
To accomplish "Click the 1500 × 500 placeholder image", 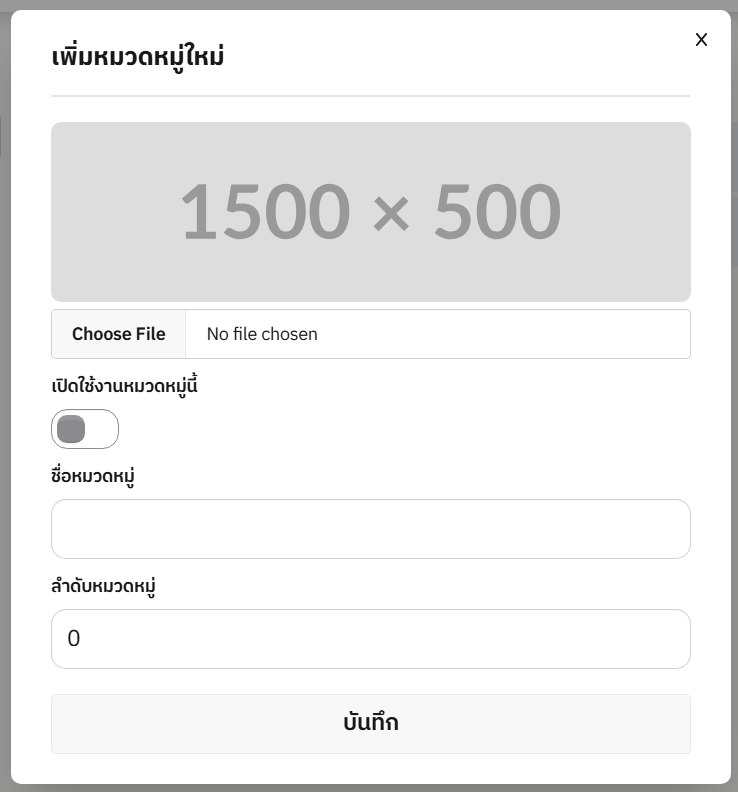I will point(370,212).
